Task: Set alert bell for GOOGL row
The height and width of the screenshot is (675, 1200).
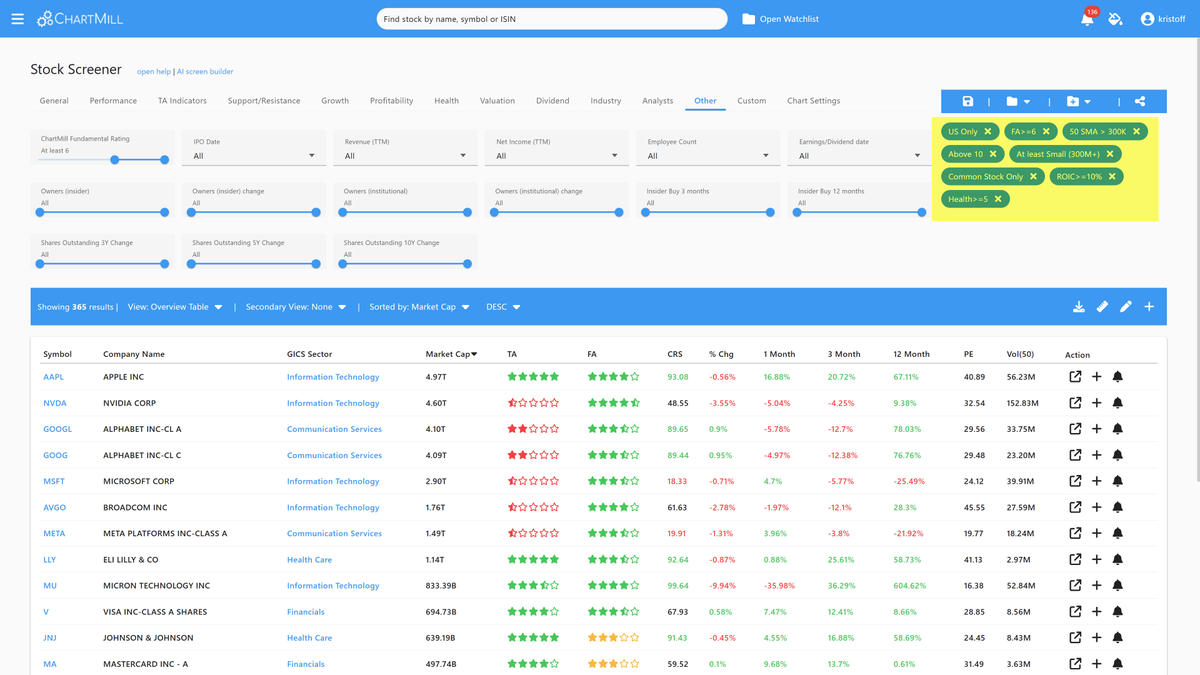Action: [x=1118, y=429]
